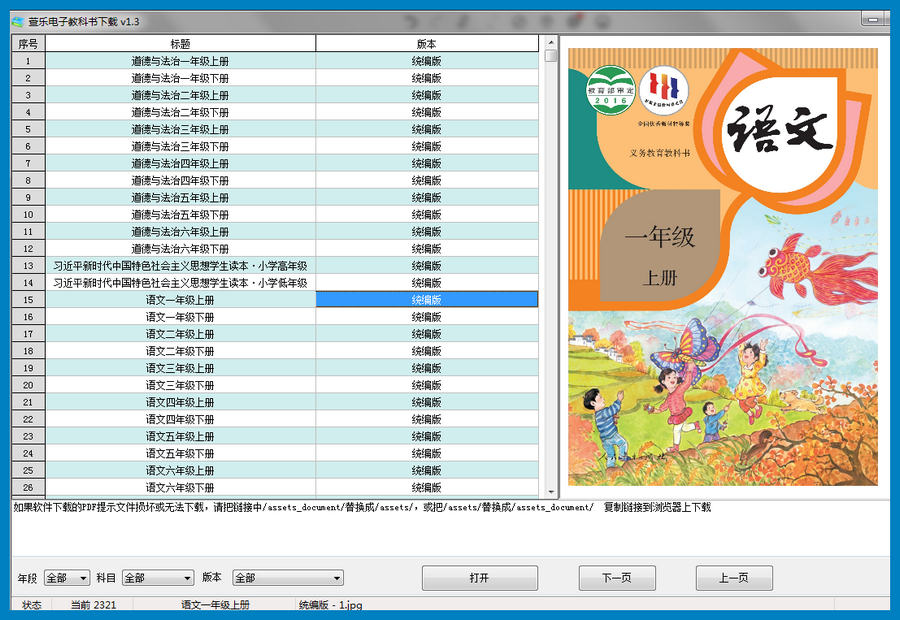Go to the next page with 下一页
Image resolution: width=900 pixels, height=620 pixels.
617,578
